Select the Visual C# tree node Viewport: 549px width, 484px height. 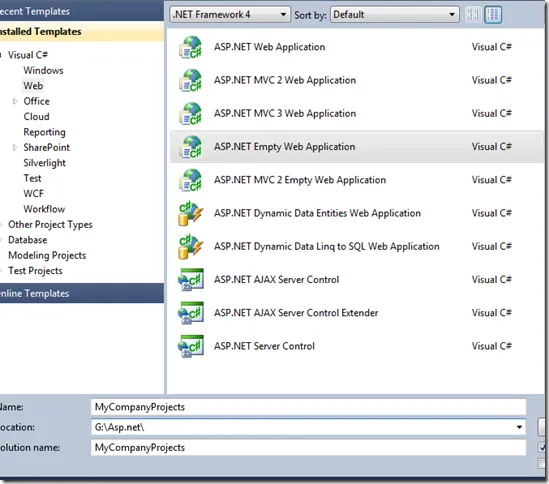point(28,55)
